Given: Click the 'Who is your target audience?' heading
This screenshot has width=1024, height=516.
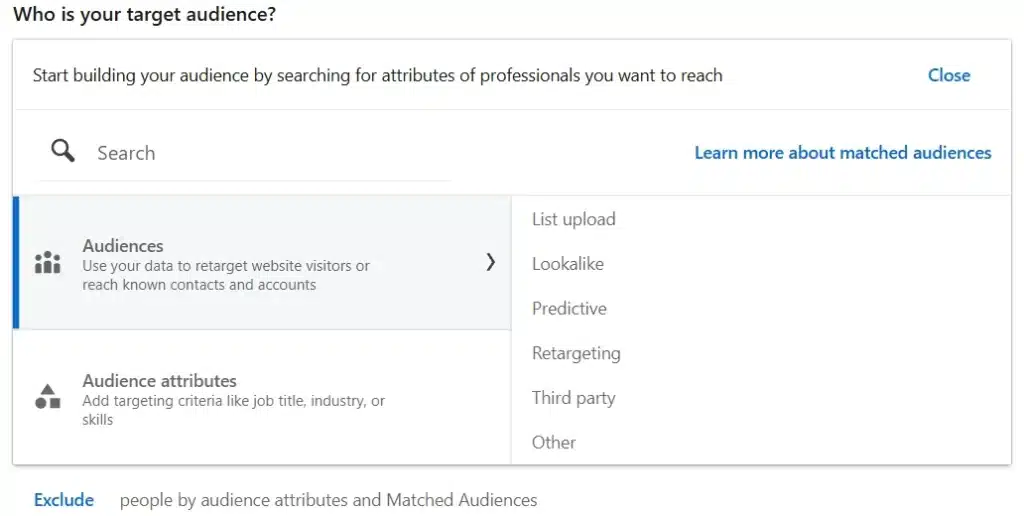Looking at the screenshot, I should coord(144,14).
